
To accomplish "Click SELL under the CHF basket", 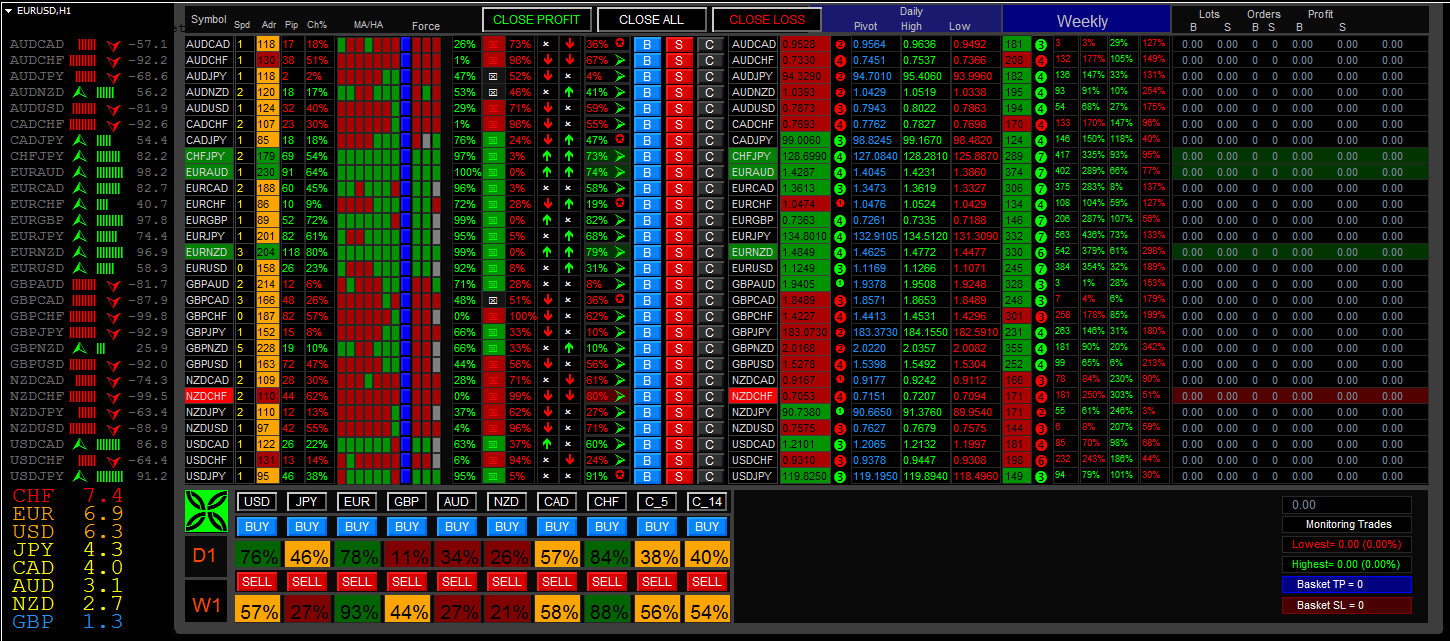I will (607, 581).
